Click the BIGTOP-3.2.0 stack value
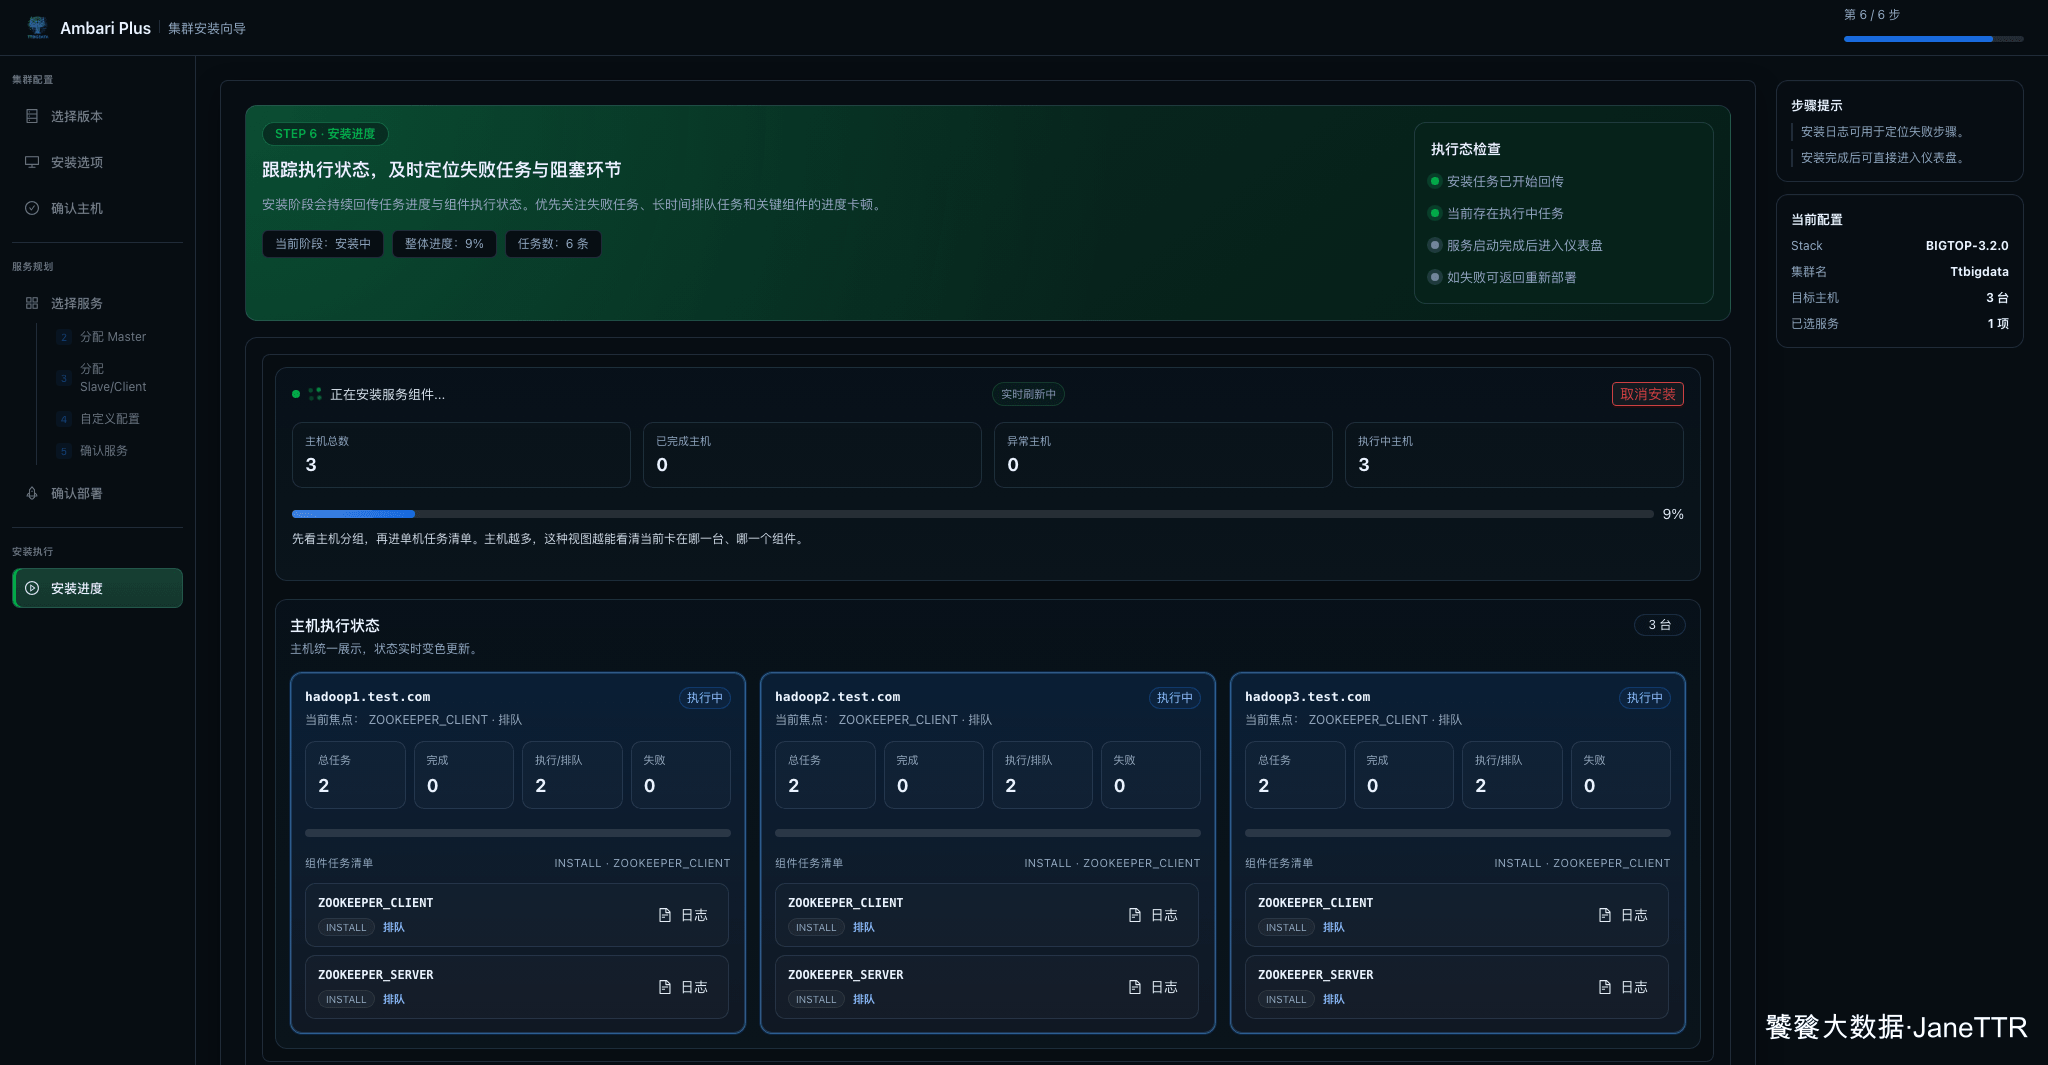 point(1967,246)
